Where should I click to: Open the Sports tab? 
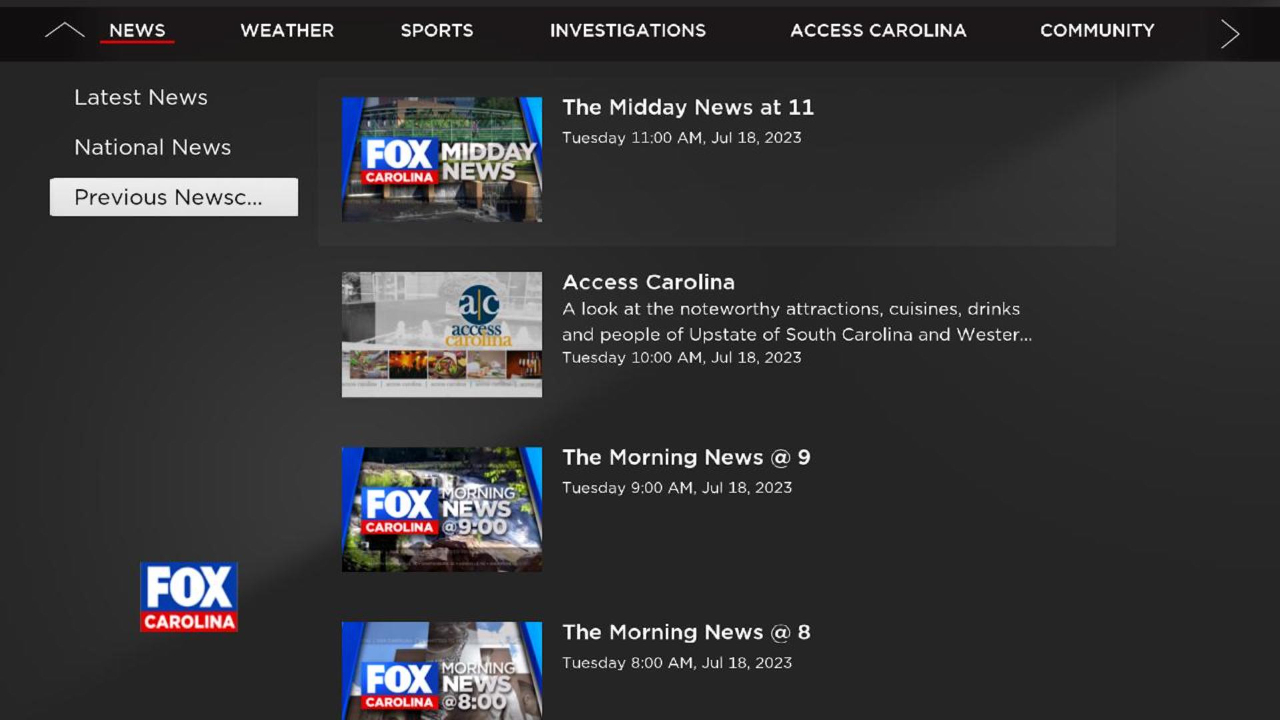point(437,31)
